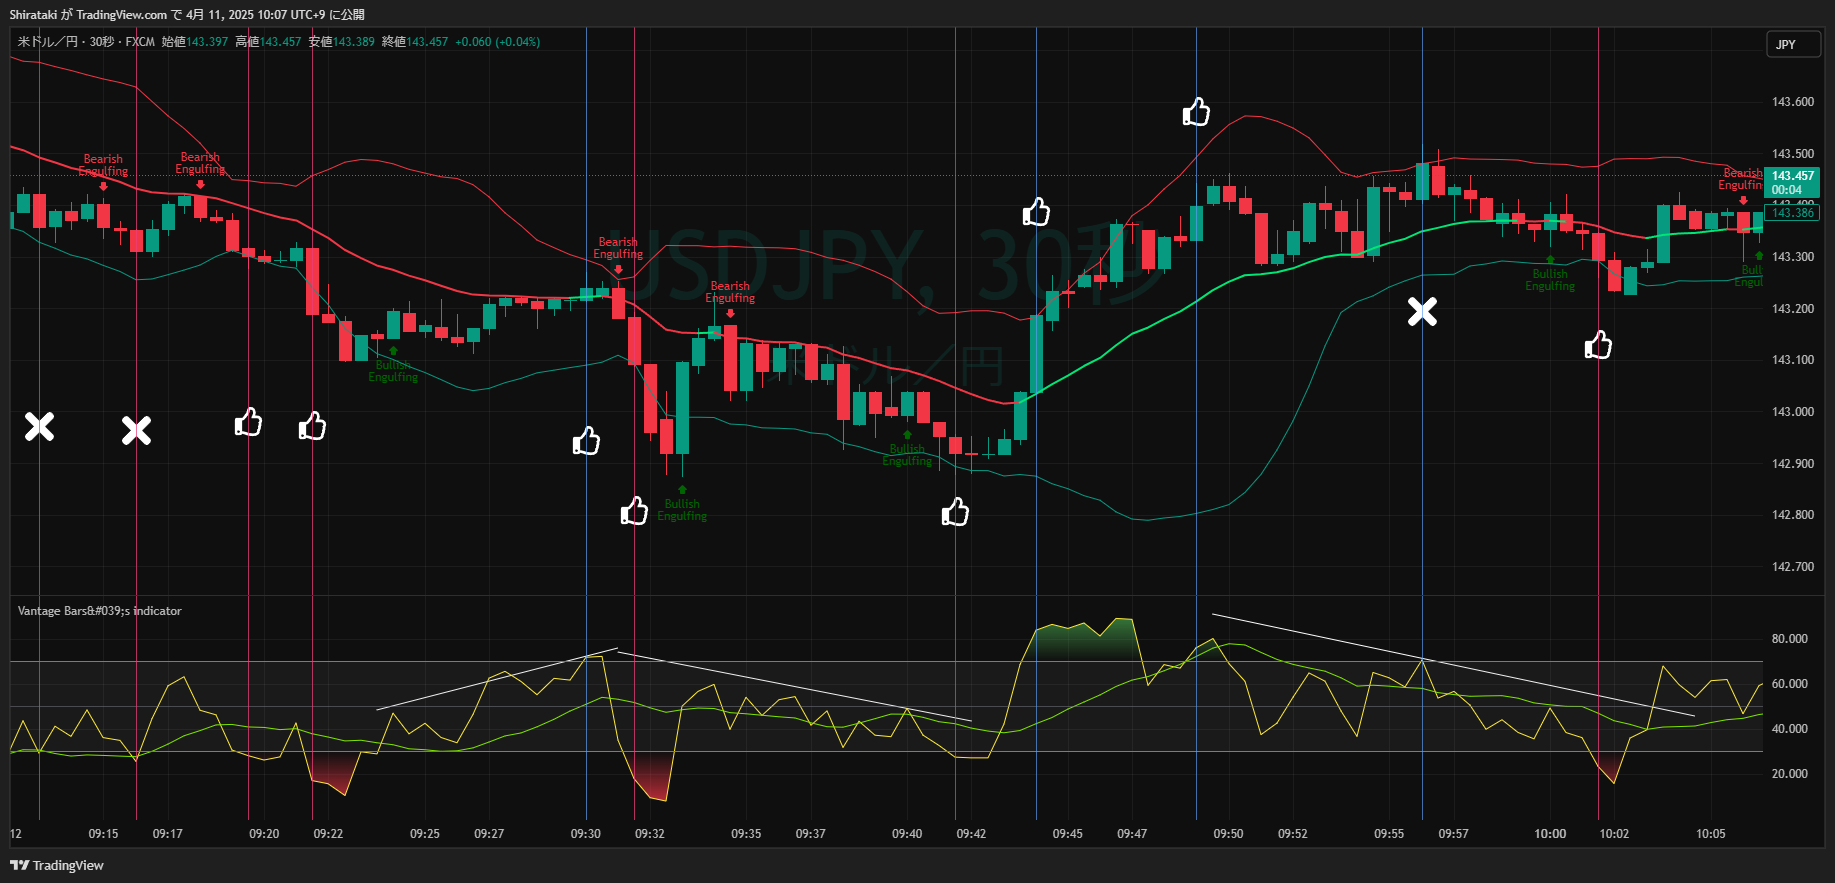Image resolution: width=1835 pixels, height=883 pixels.
Task: Select the 10:05 time axis label
Action: 1711,834
